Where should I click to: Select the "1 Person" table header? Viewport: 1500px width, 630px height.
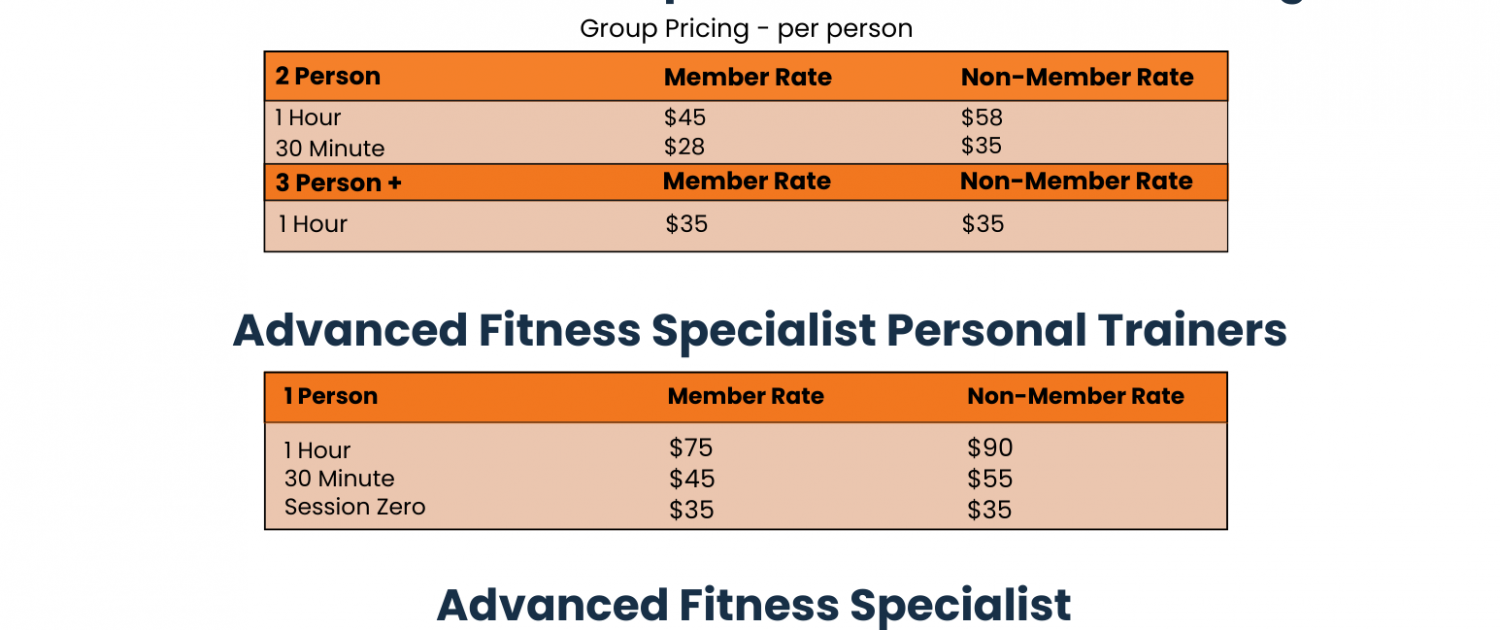(x=330, y=397)
